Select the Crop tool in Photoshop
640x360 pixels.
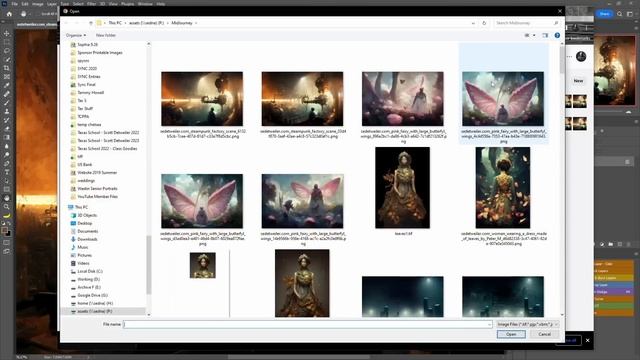(x=7, y=68)
